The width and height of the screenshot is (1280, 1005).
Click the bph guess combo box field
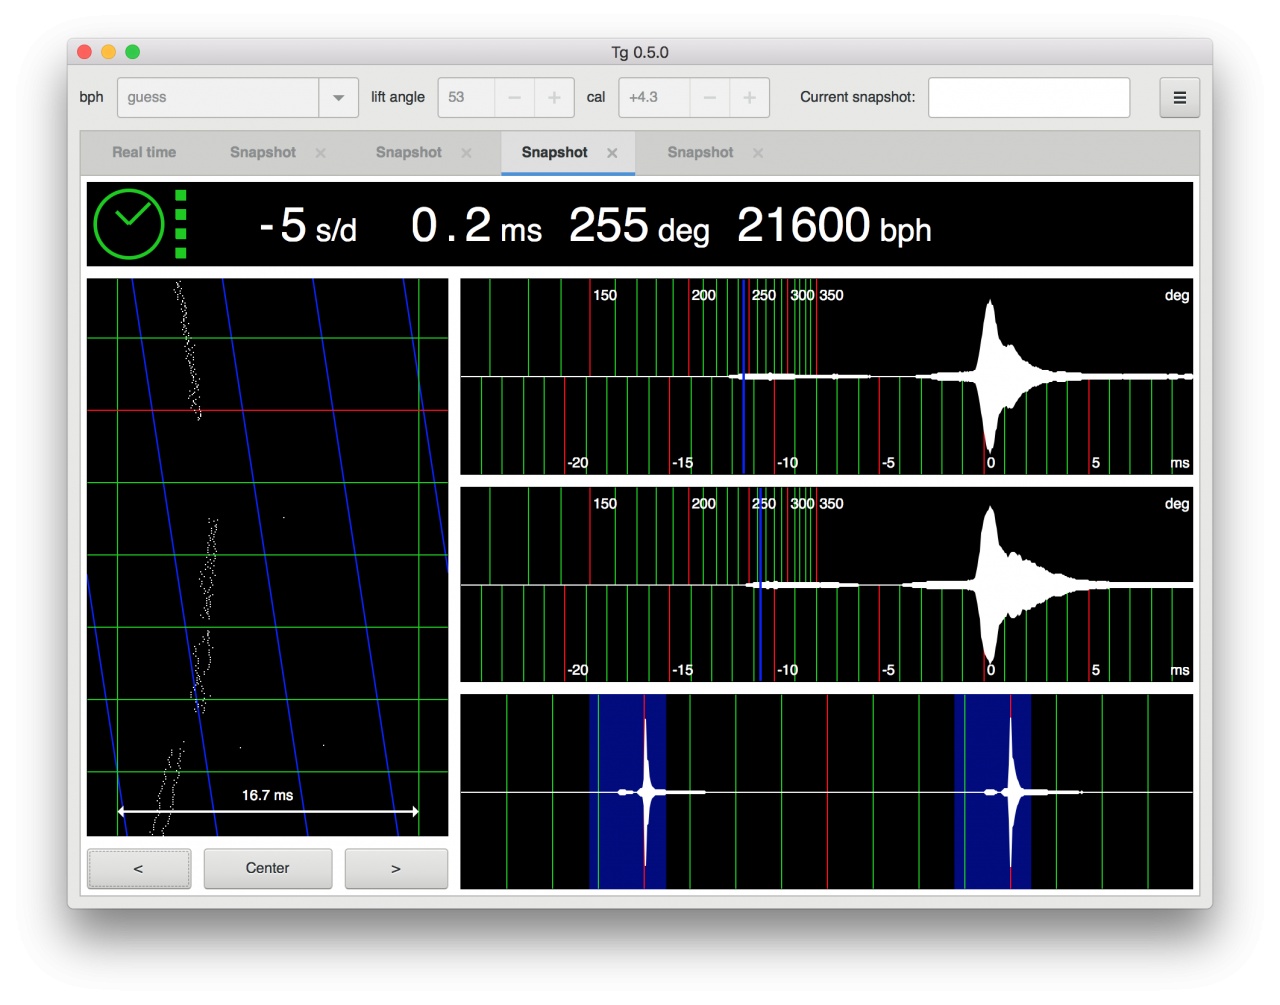tap(218, 98)
